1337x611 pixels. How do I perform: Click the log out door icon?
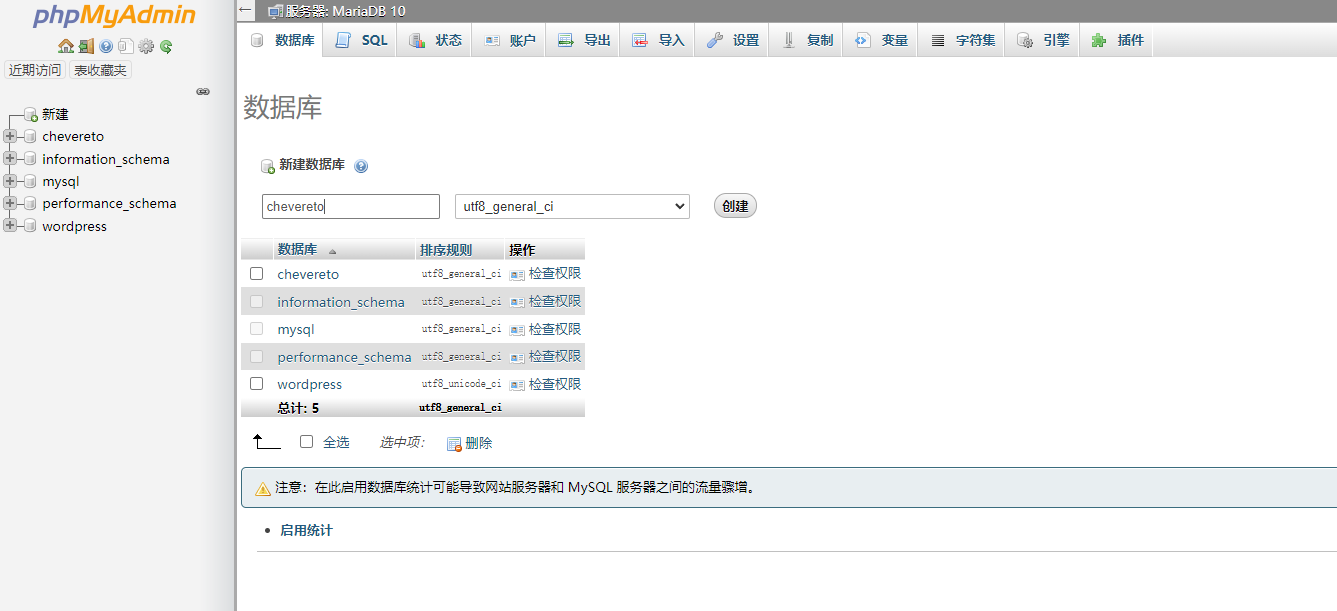(x=86, y=46)
